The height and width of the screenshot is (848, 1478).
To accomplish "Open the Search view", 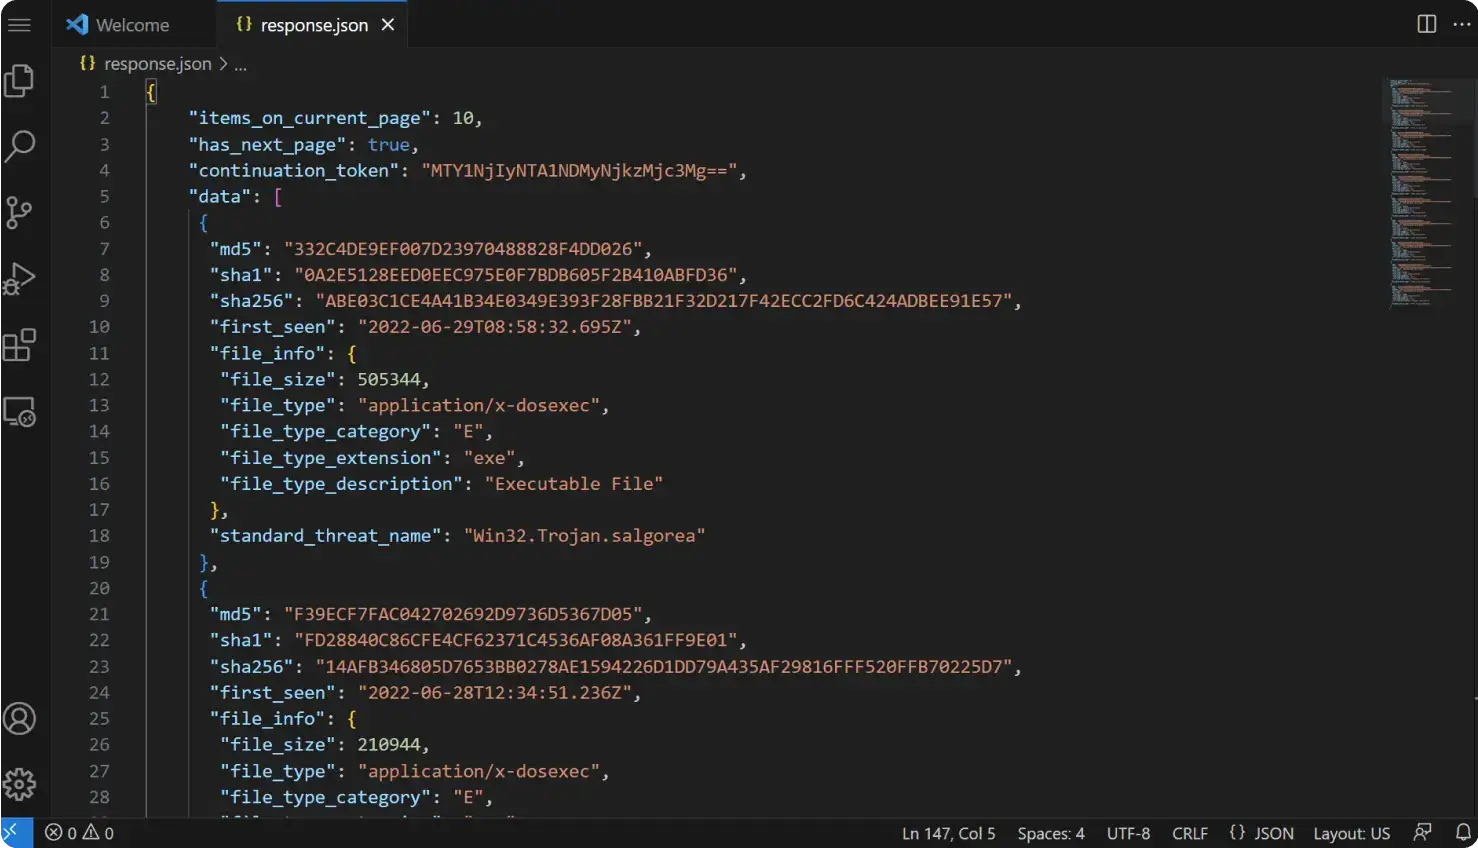I will point(19,147).
